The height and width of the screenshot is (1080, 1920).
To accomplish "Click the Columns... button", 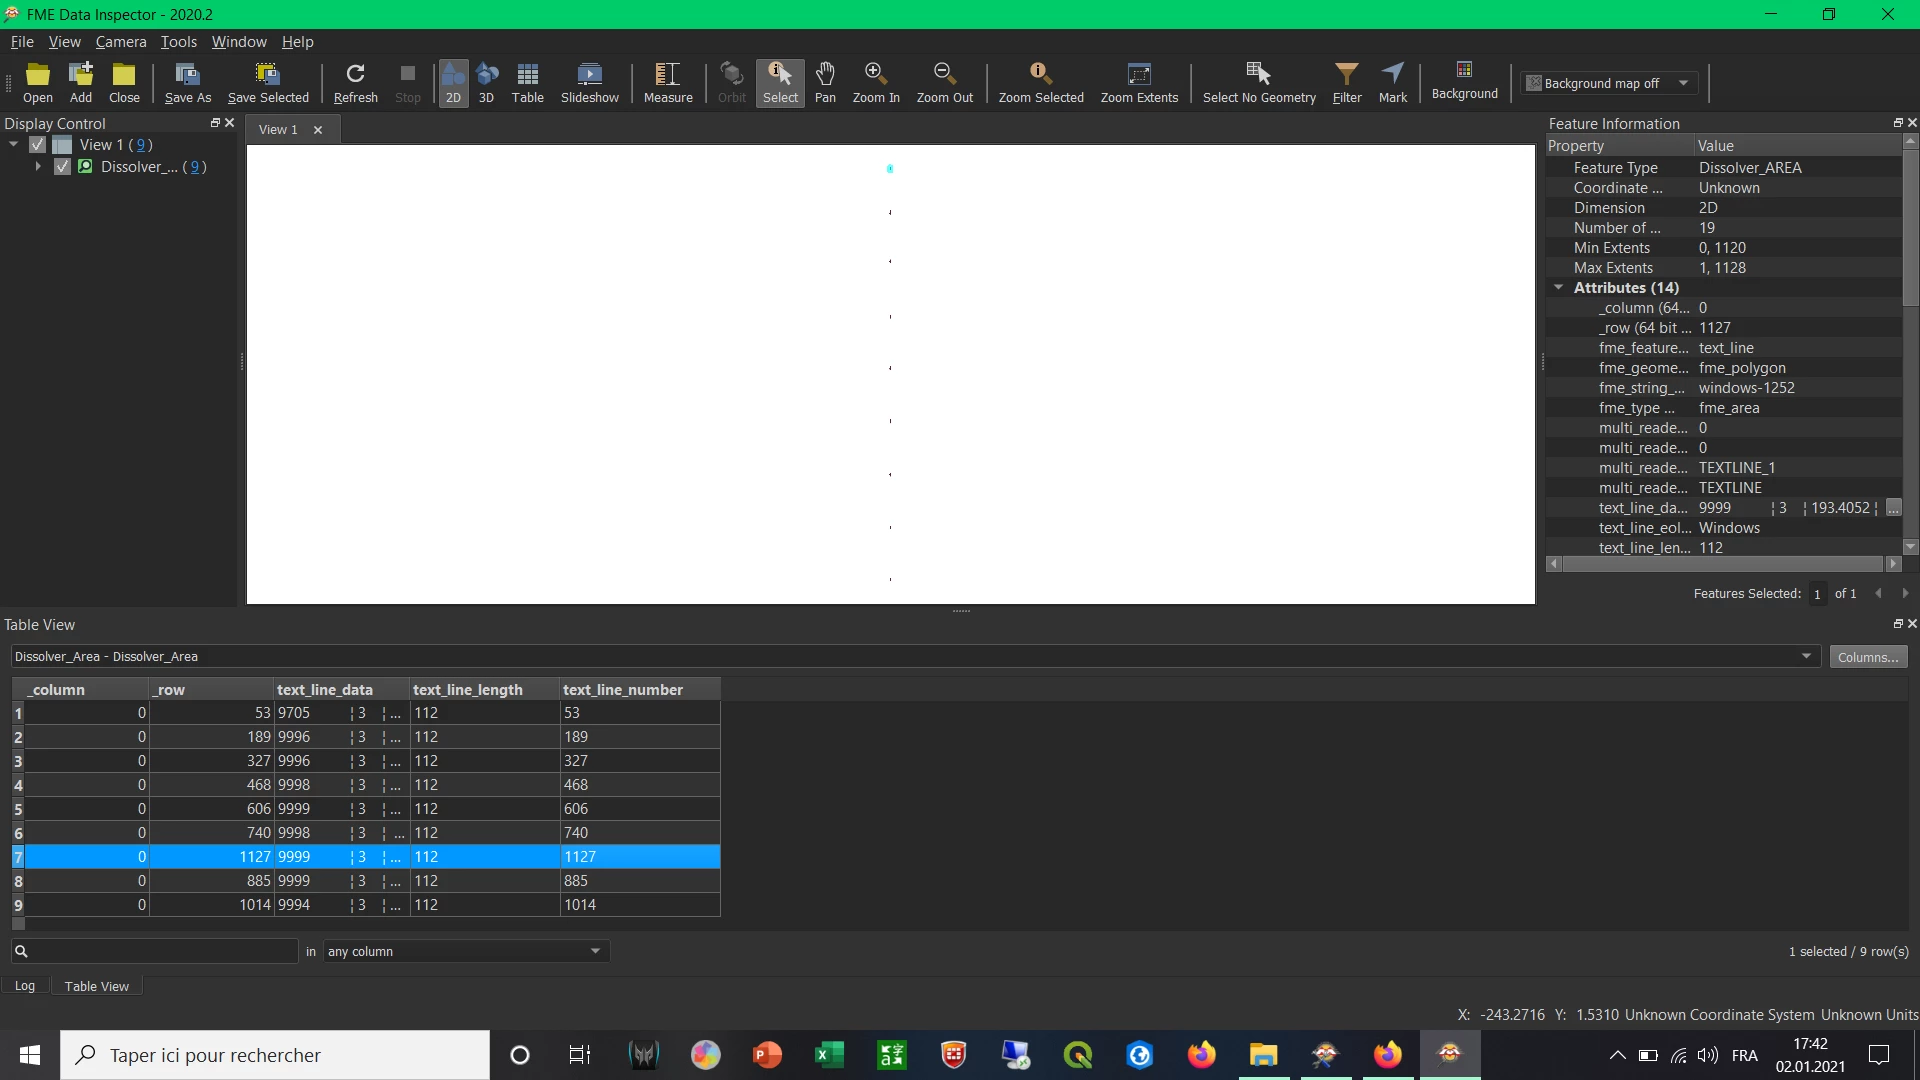I will tap(1867, 657).
